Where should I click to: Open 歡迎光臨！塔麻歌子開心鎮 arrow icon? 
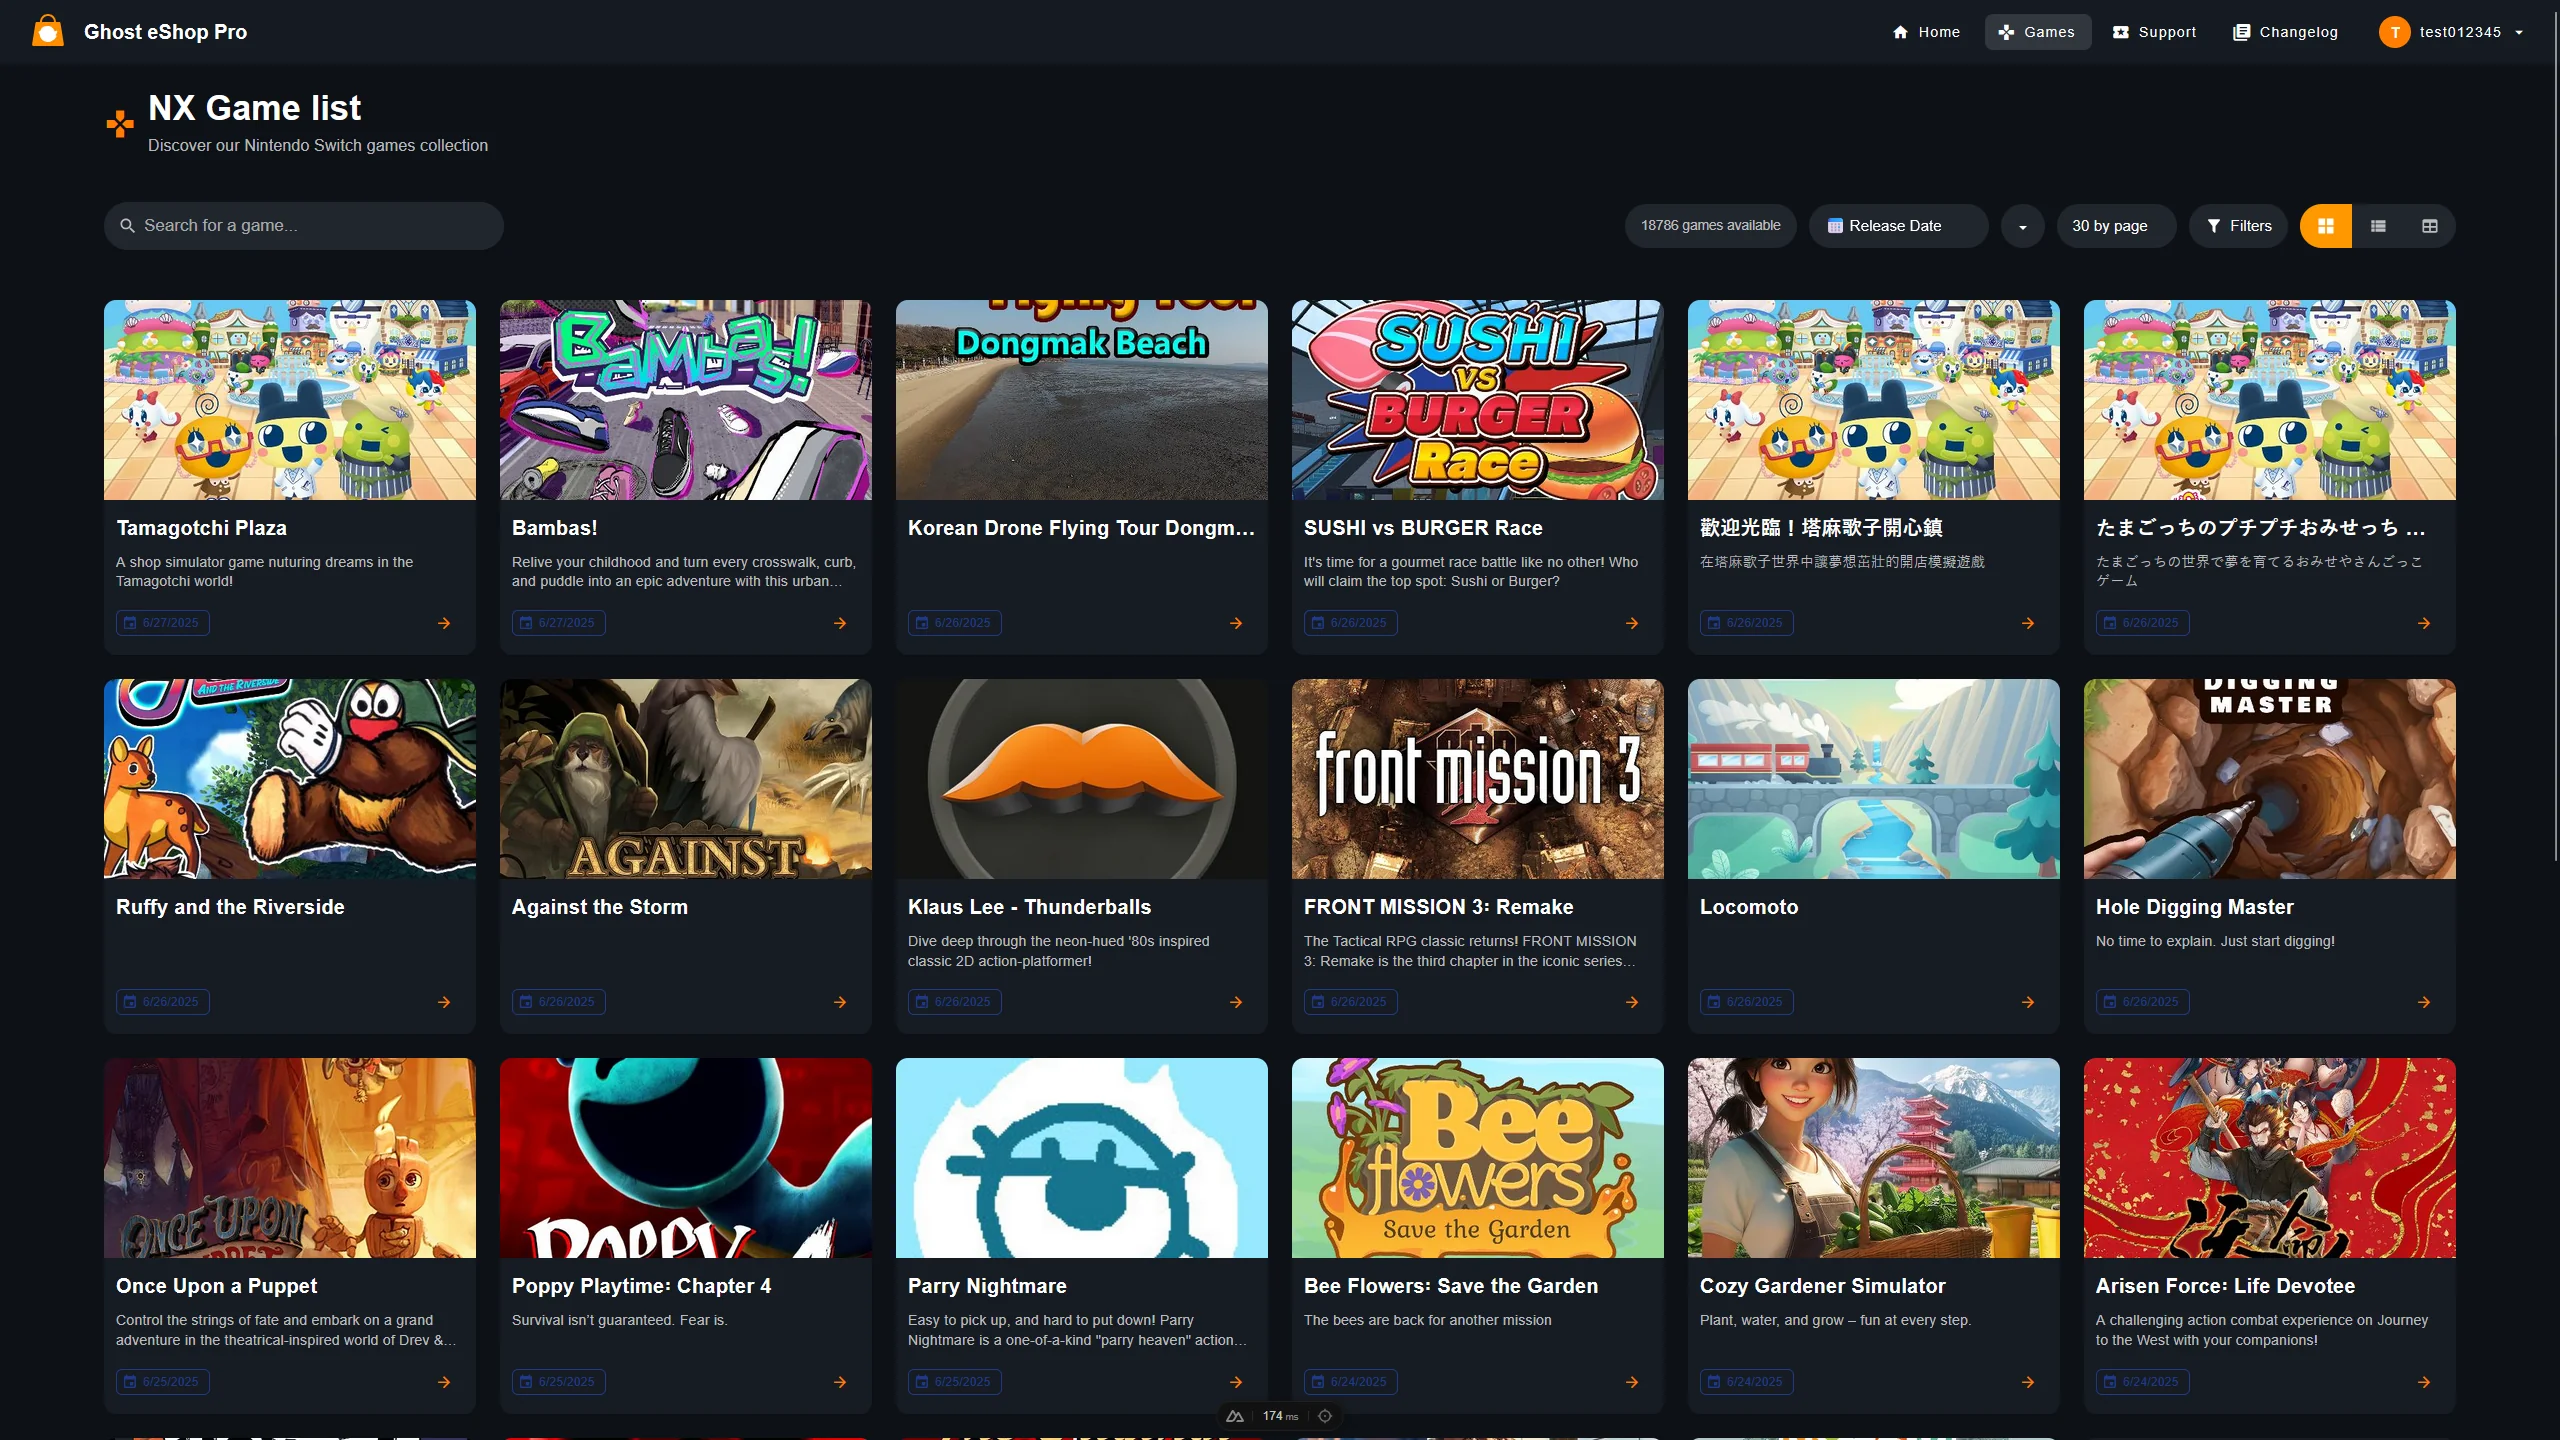(2028, 623)
